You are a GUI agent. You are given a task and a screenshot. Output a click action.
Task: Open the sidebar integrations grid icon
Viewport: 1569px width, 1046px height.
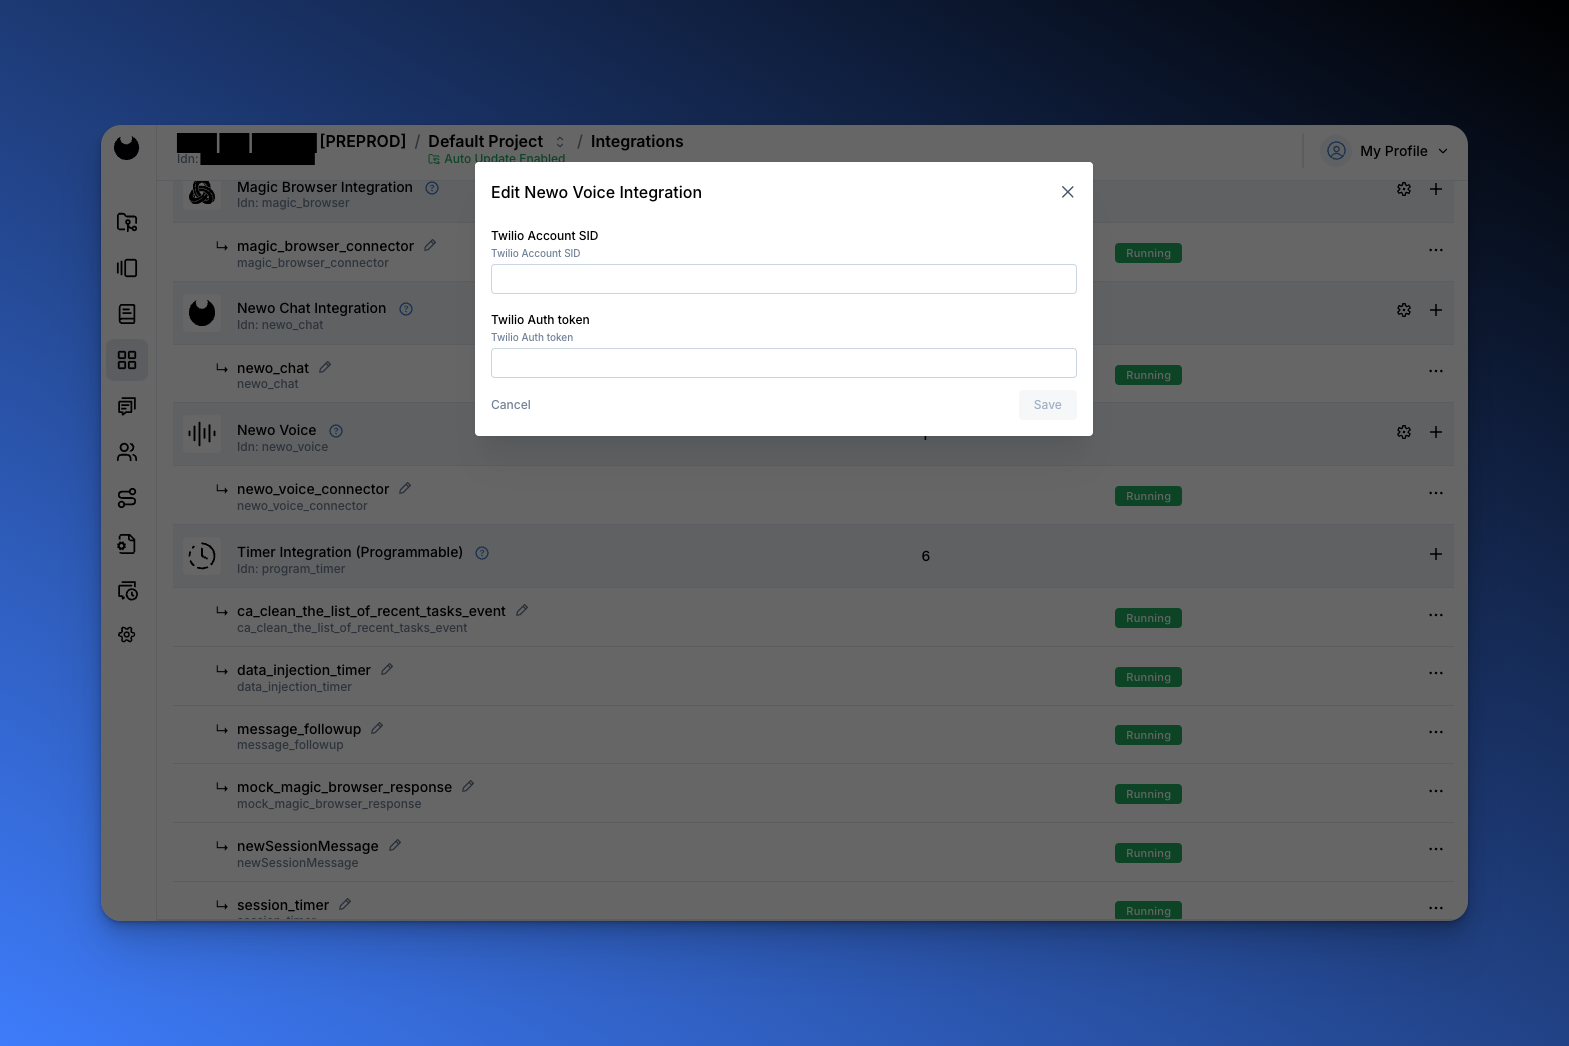click(x=127, y=360)
